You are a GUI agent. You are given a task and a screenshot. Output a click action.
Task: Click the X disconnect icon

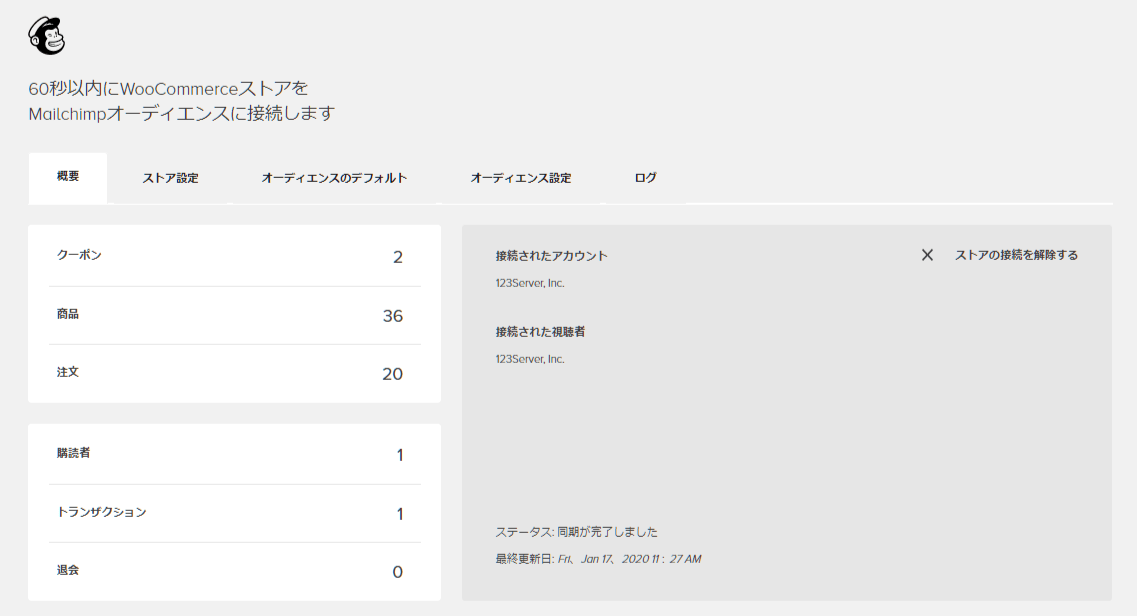click(x=927, y=255)
